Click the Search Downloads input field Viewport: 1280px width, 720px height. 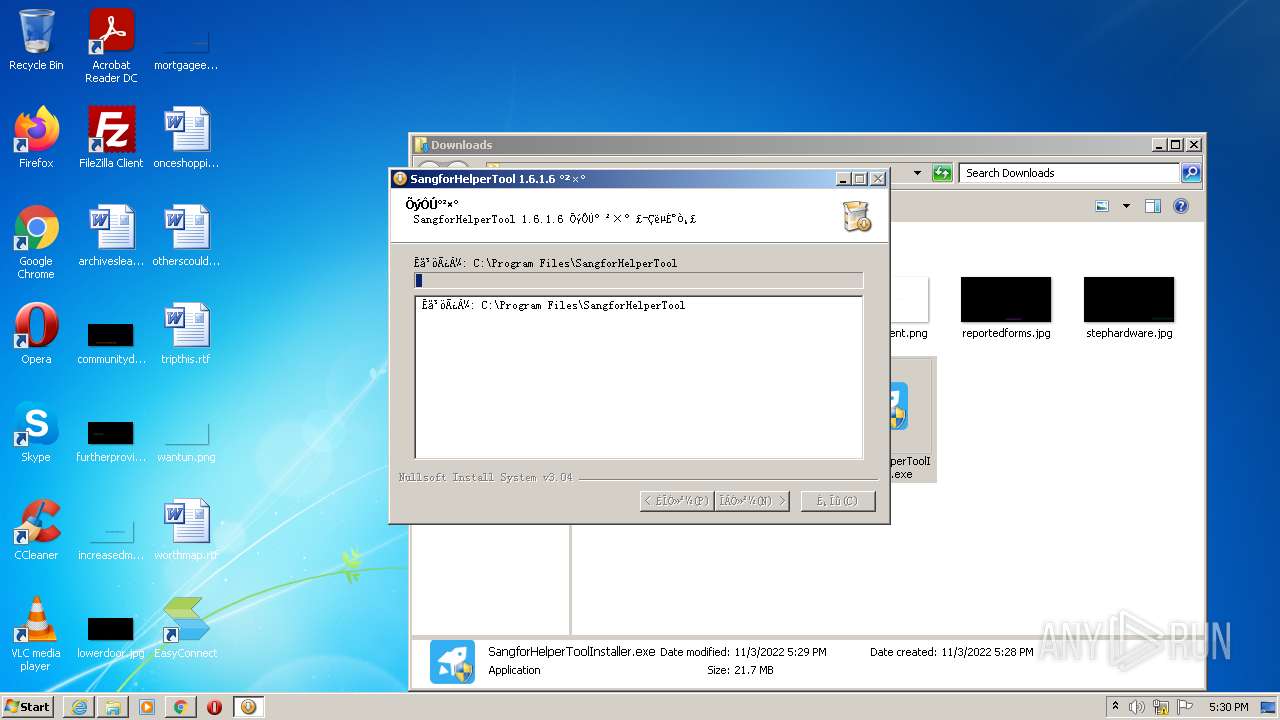click(1069, 173)
